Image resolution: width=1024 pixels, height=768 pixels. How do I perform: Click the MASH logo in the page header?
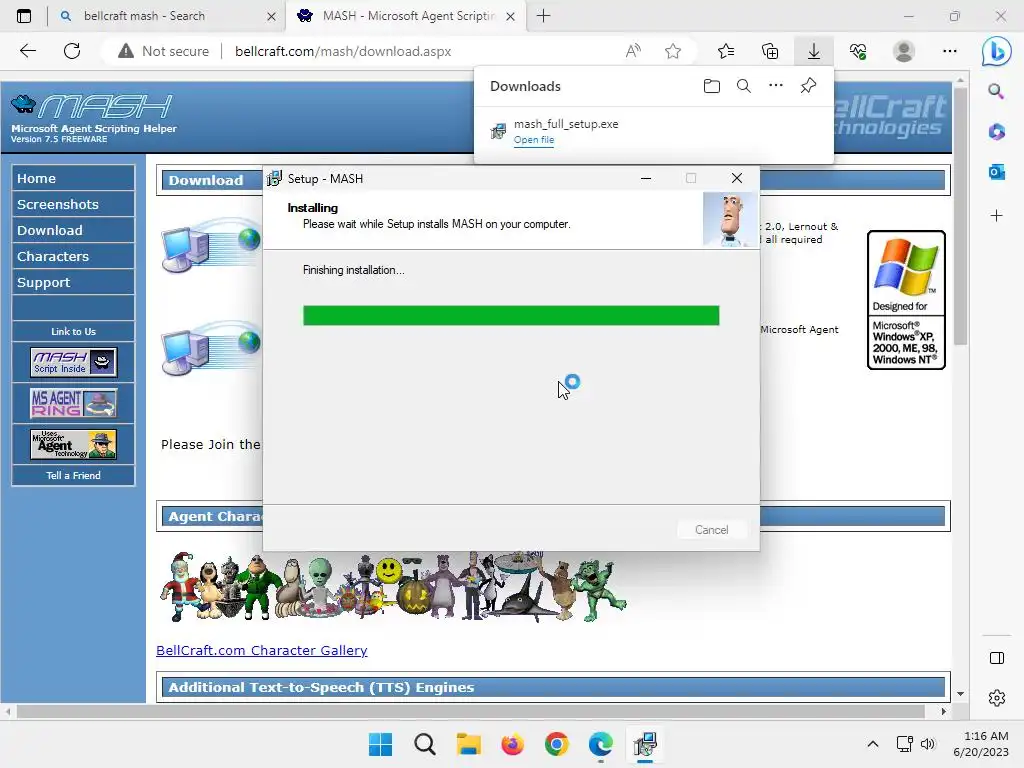(91, 106)
